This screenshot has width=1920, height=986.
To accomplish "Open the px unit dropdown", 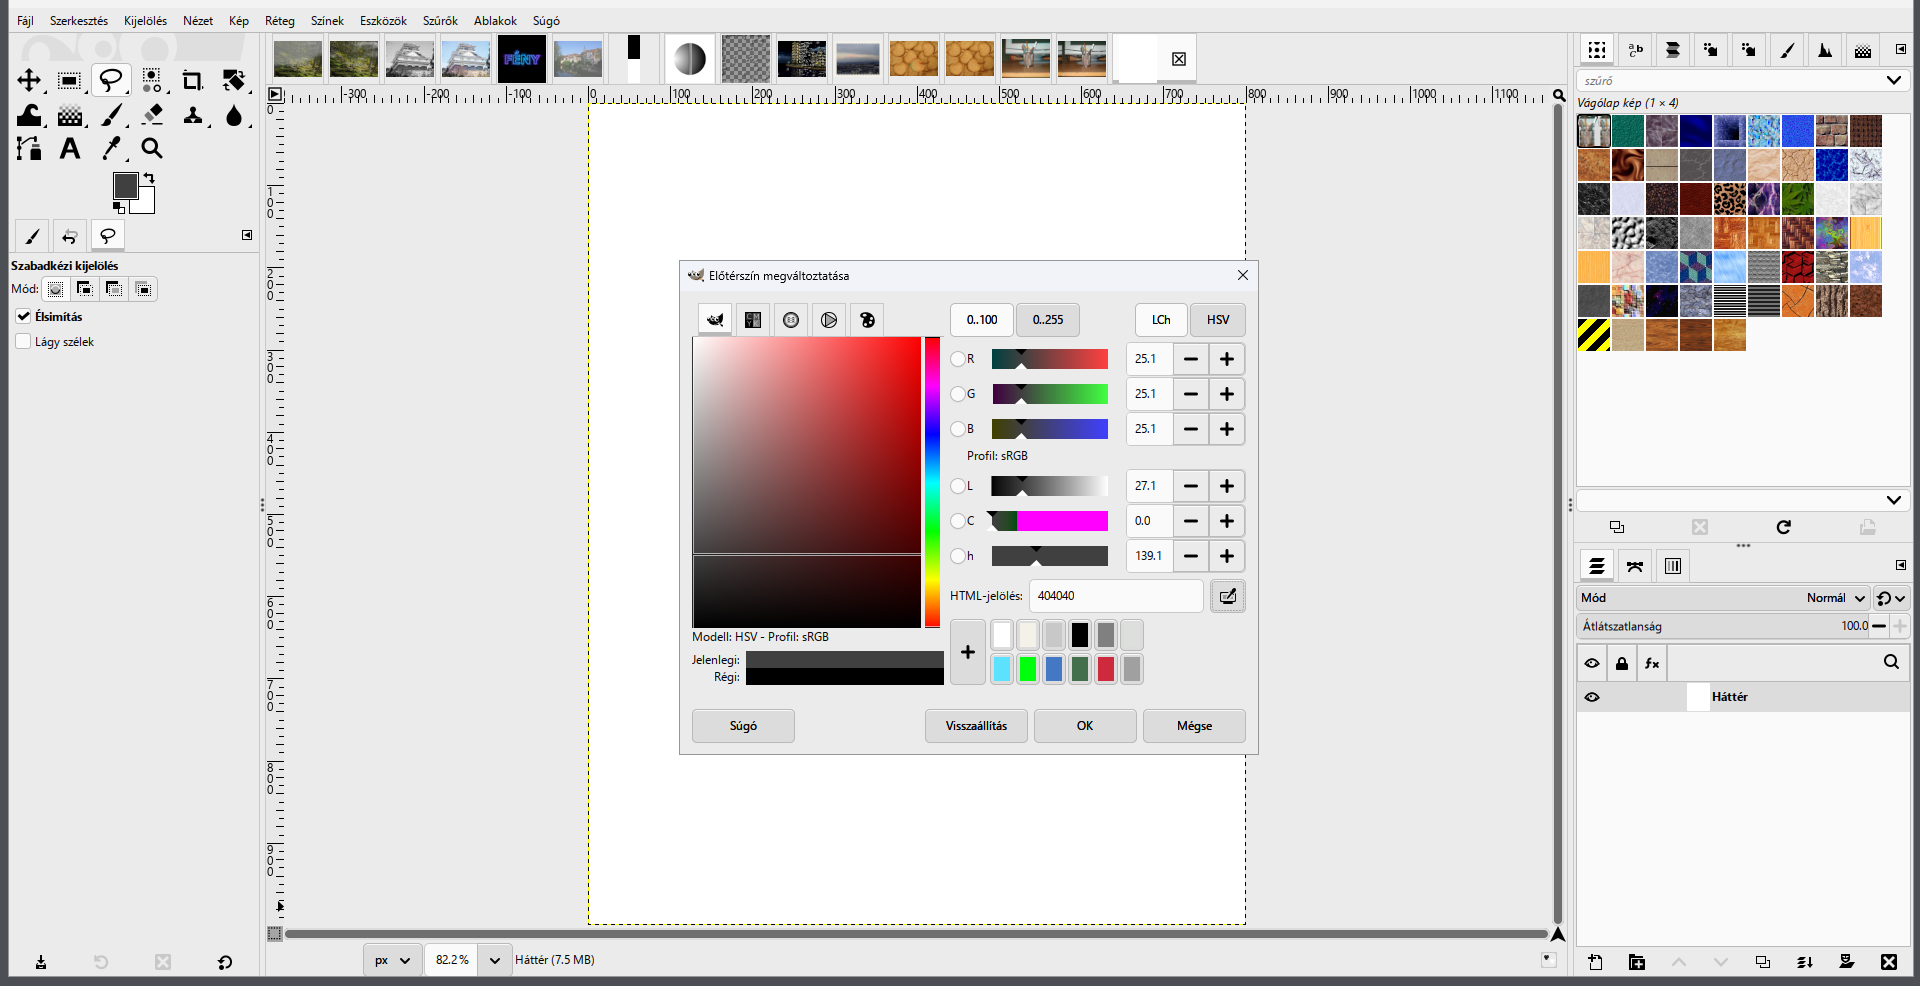I will (391, 960).
